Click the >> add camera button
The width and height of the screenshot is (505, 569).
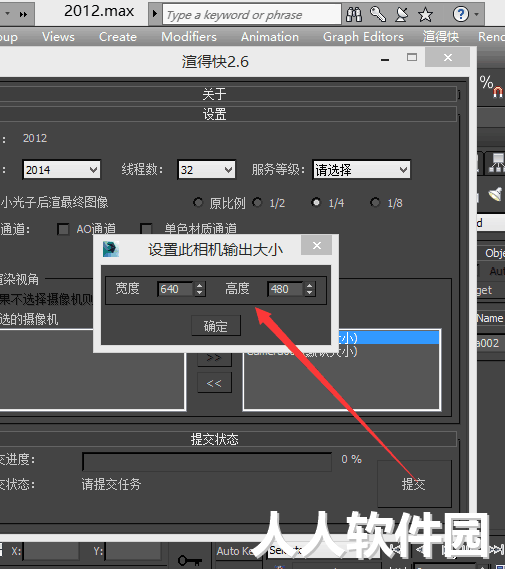(x=214, y=358)
